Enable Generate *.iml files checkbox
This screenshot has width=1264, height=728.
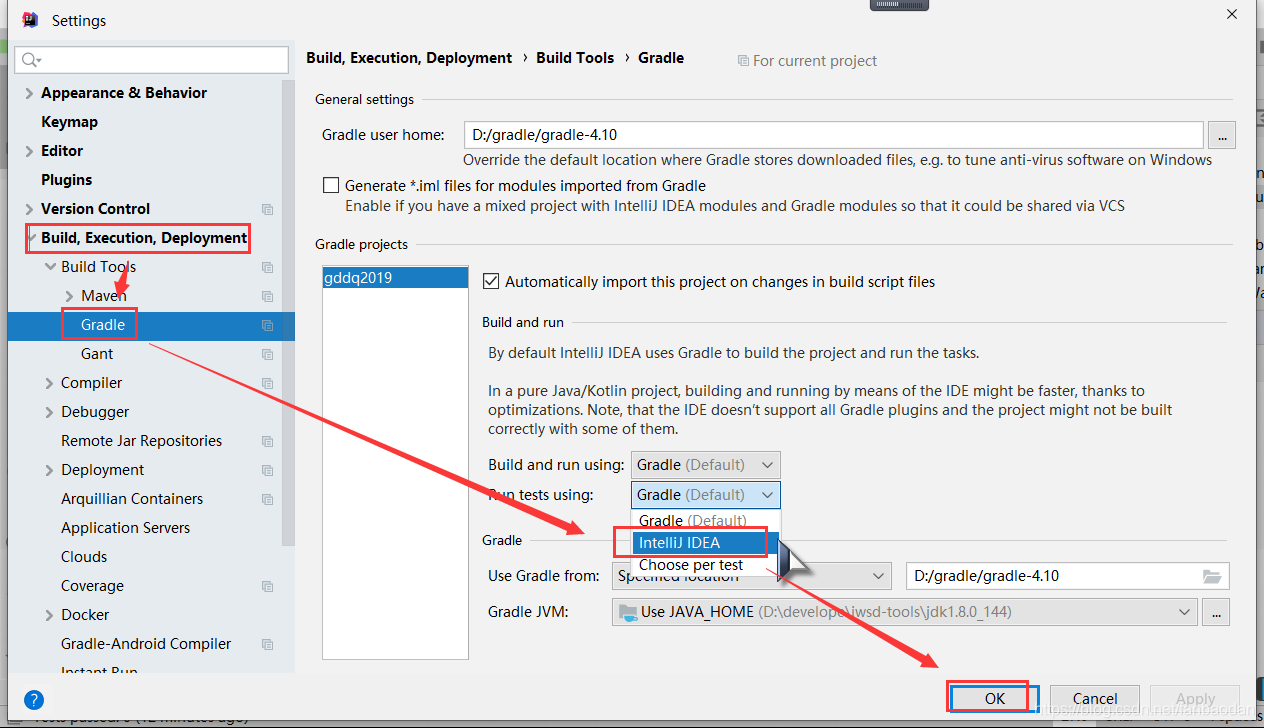coord(331,185)
